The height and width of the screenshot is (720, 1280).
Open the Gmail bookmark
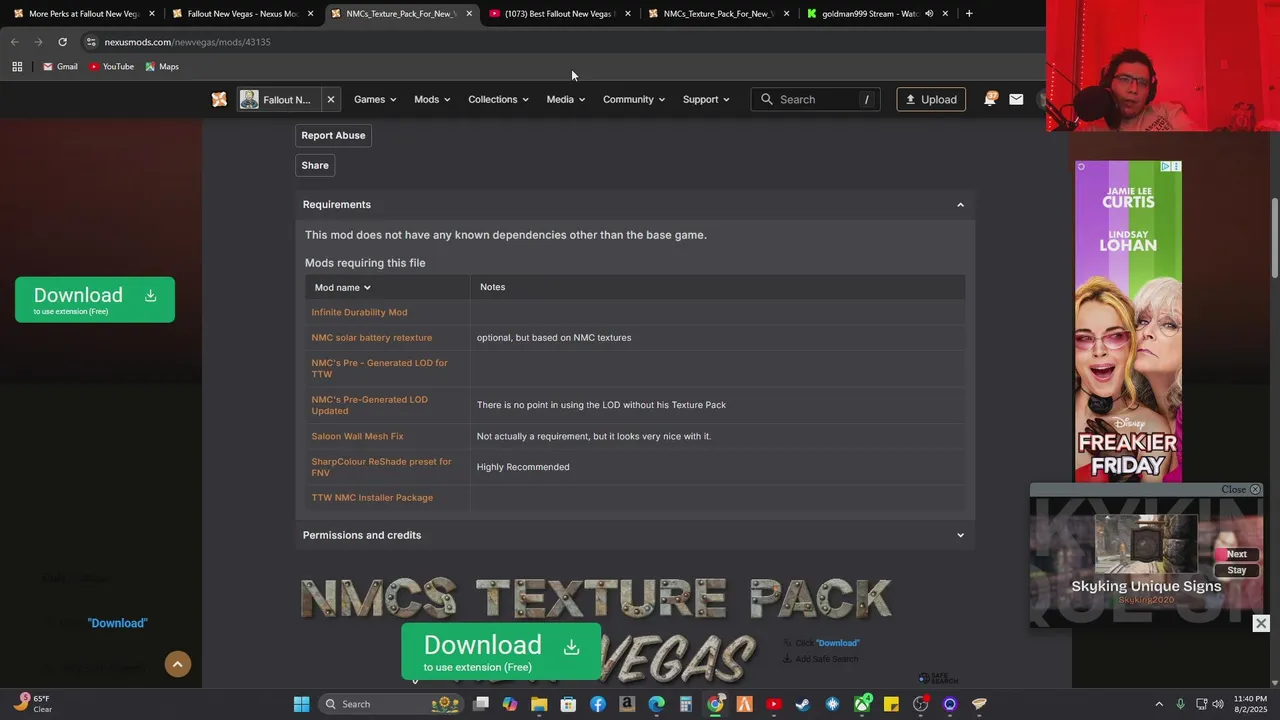click(x=60, y=67)
